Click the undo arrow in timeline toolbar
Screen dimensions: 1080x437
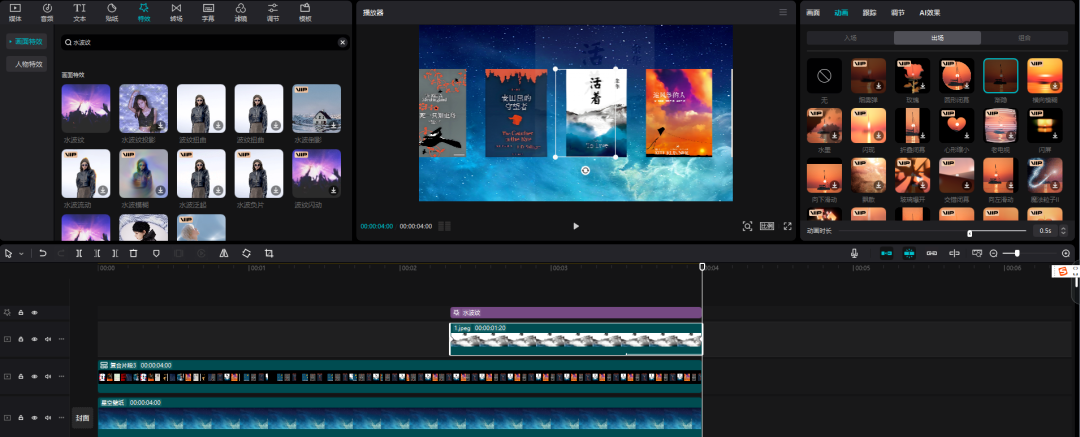(x=43, y=254)
